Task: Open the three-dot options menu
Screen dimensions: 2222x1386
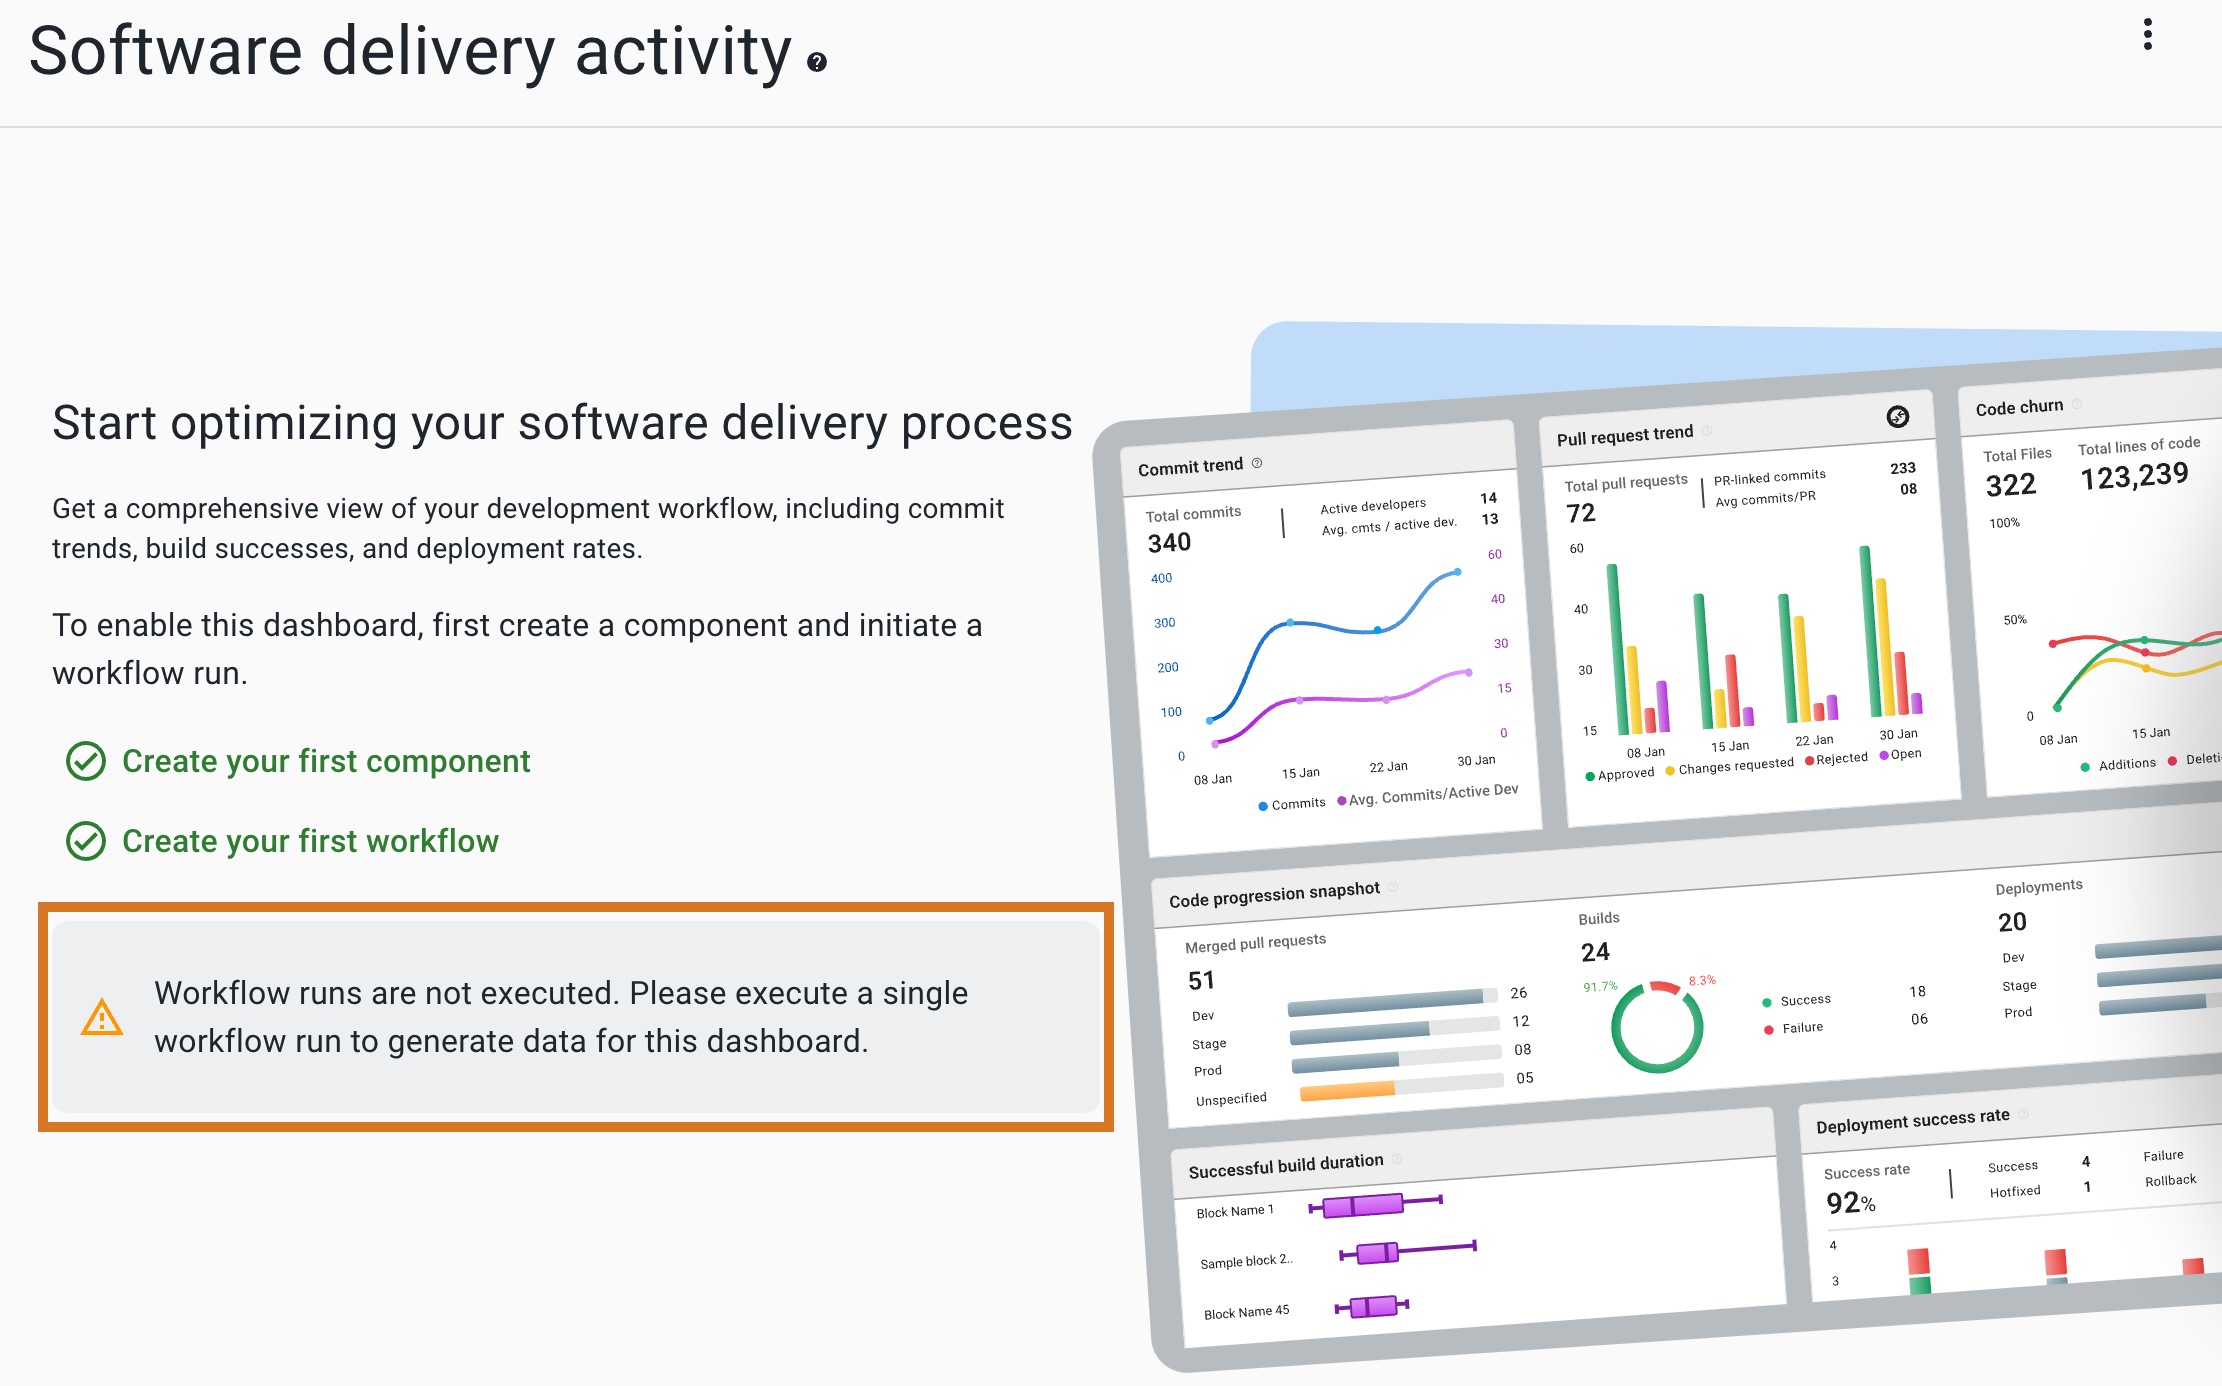Action: point(2148,35)
